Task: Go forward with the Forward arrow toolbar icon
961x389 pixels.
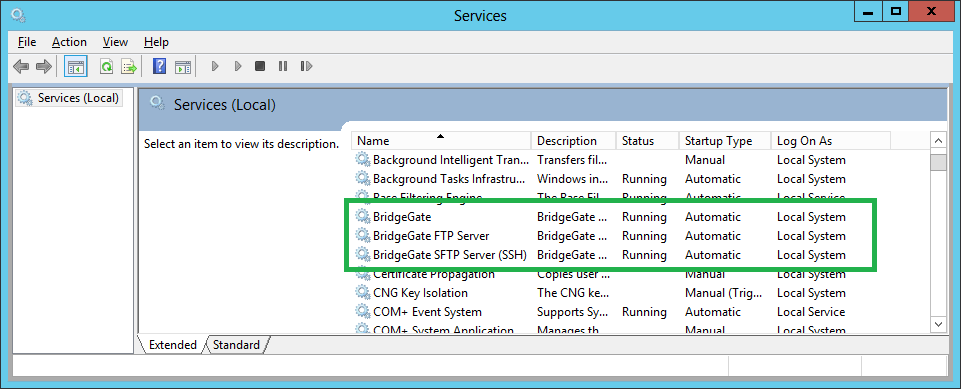Action: [44, 66]
